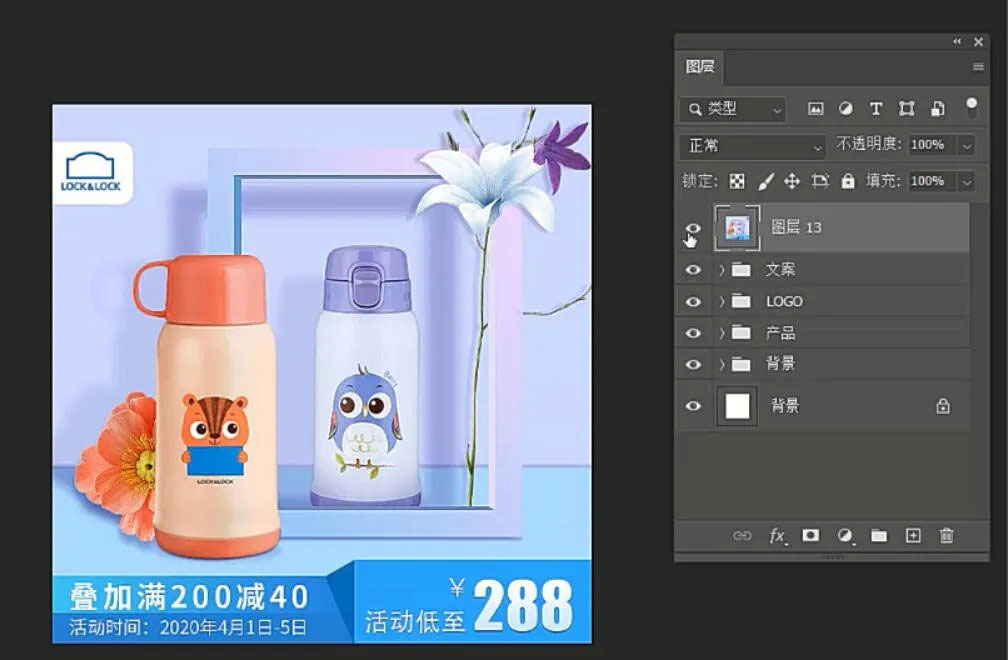1008x660 pixels.
Task: Lock position move-arrows icon
Action: click(x=792, y=181)
